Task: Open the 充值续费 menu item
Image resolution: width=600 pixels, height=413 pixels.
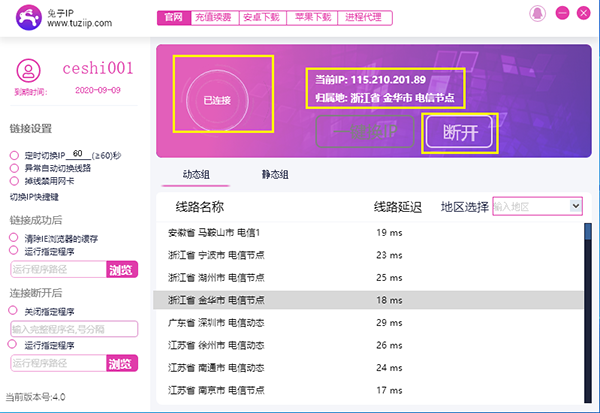Action: tap(214, 17)
